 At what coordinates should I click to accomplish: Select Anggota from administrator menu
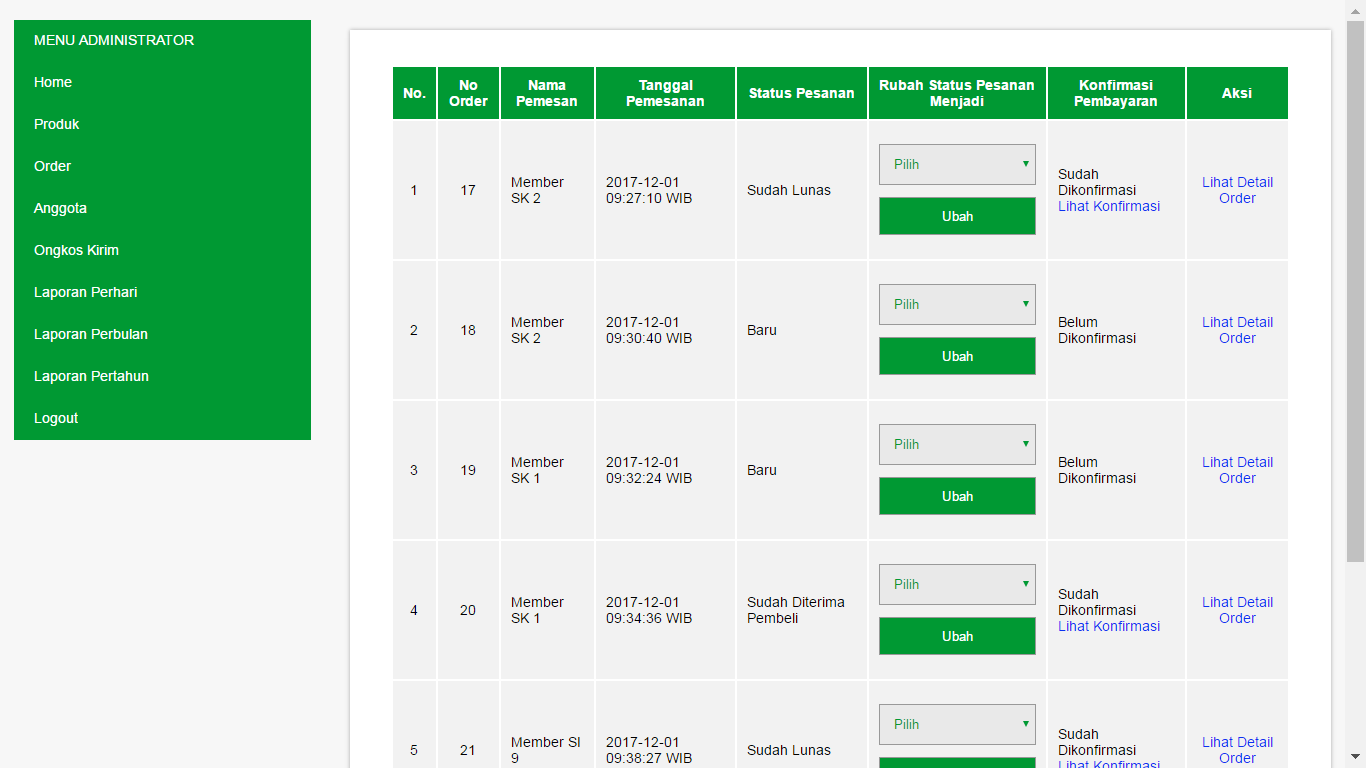[60, 208]
